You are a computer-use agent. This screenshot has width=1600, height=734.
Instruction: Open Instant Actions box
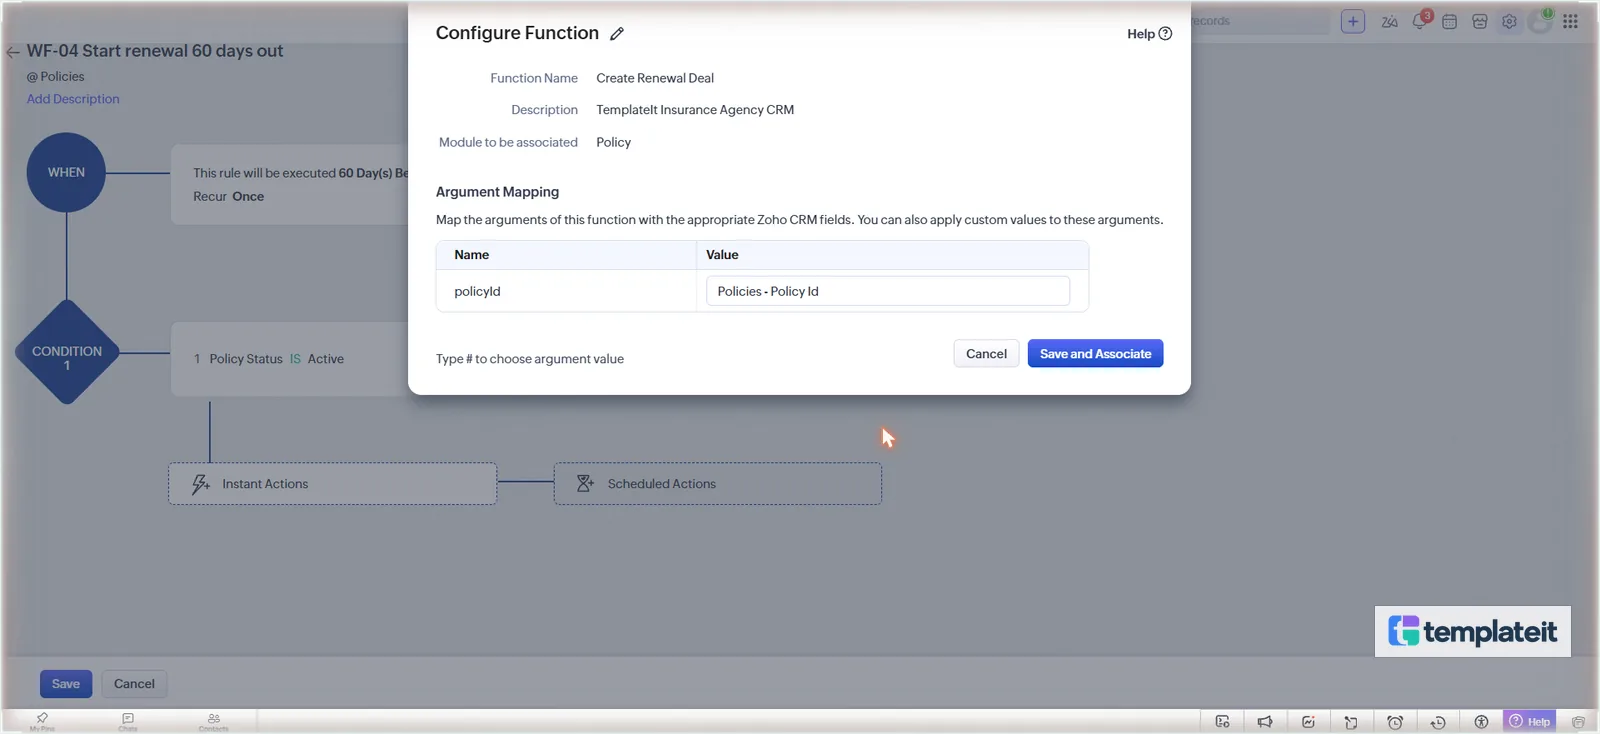pos(333,484)
